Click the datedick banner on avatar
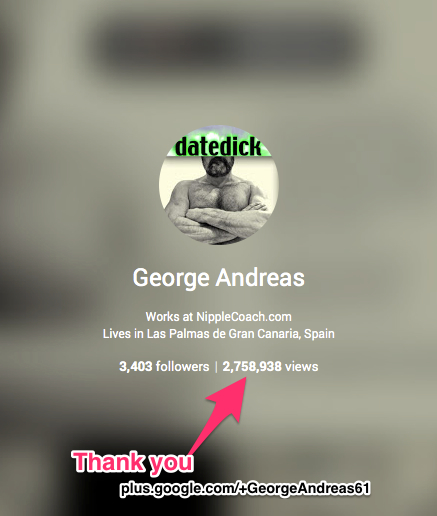 pos(218,146)
